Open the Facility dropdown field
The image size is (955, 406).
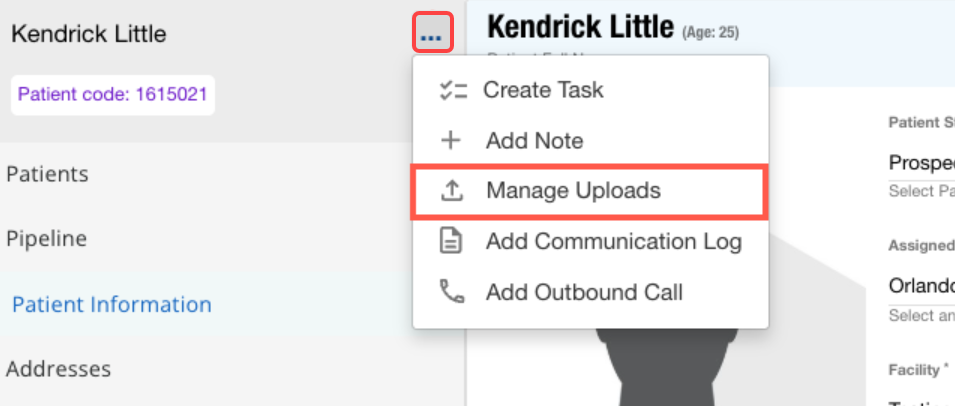coord(920,398)
